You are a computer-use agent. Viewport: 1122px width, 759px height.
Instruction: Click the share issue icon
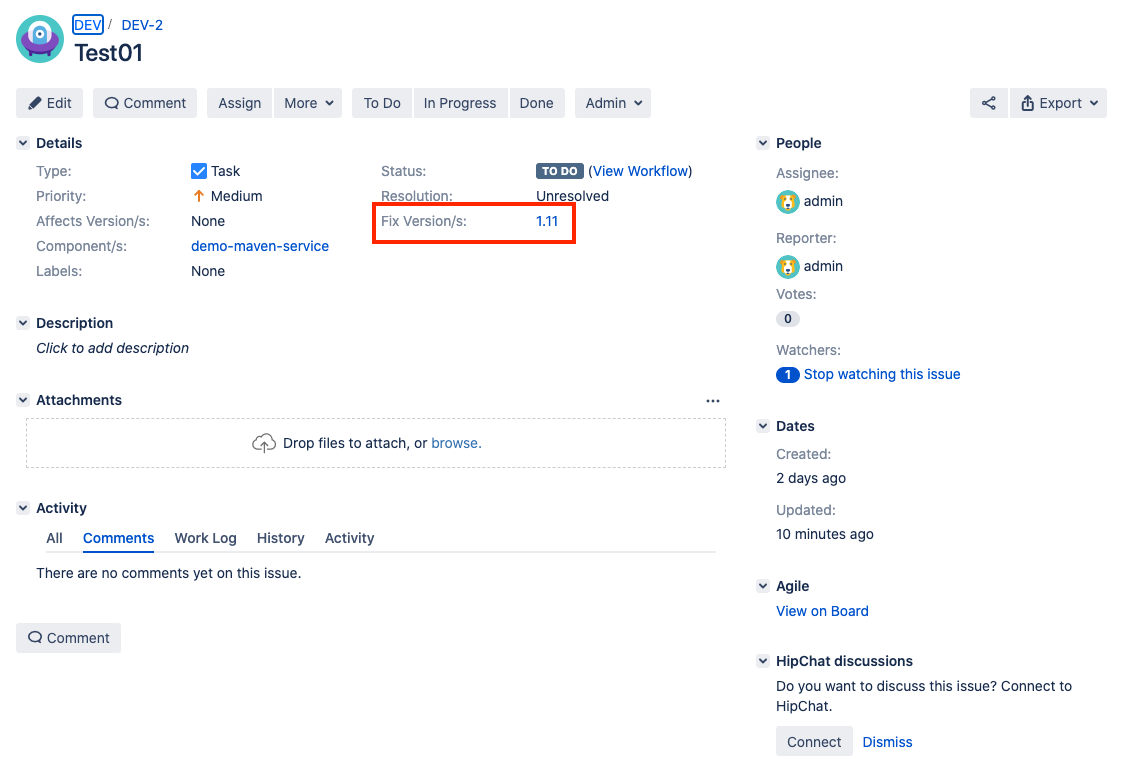tap(988, 103)
